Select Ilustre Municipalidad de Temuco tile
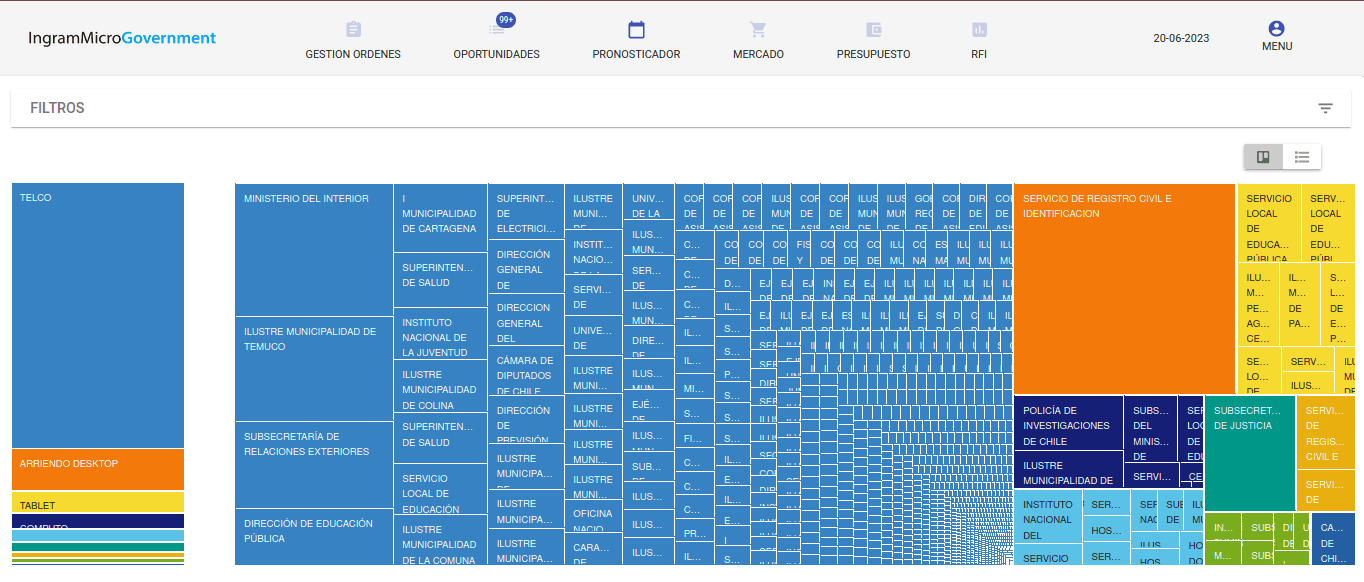The height and width of the screenshot is (582, 1364). point(314,368)
